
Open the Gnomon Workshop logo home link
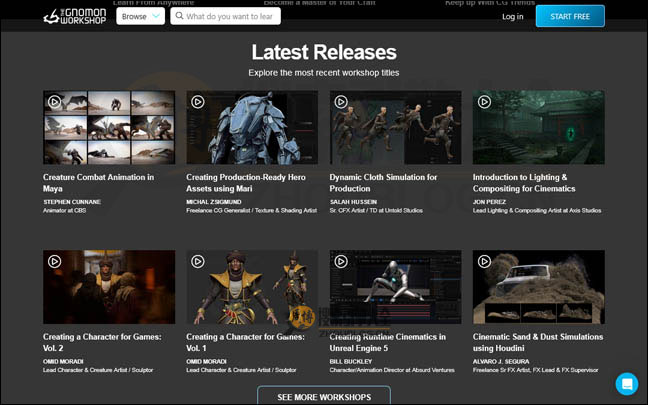pyautogui.click(x=75, y=17)
